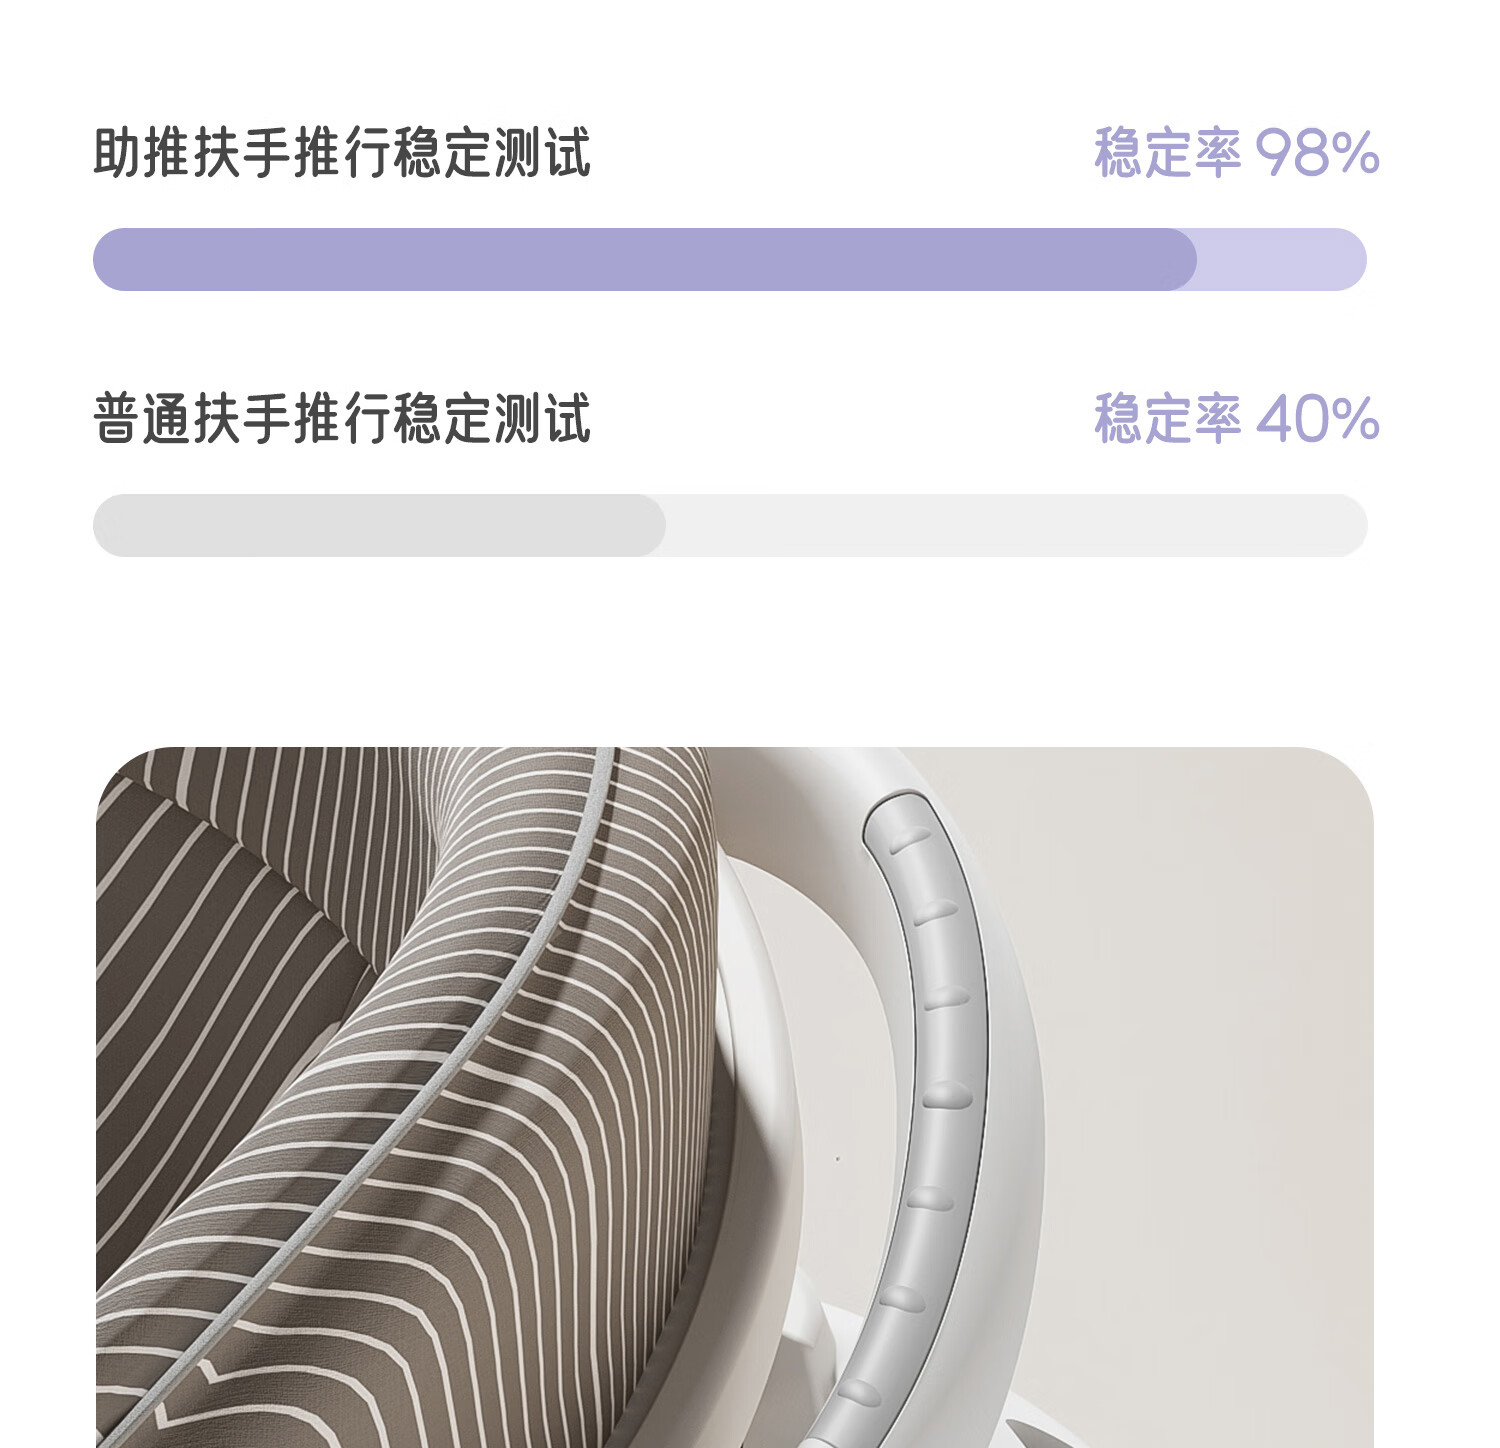Click the 普通 characters in the second heading
Viewport: 1500px width, 1448px height.
(x=142, y=418)
